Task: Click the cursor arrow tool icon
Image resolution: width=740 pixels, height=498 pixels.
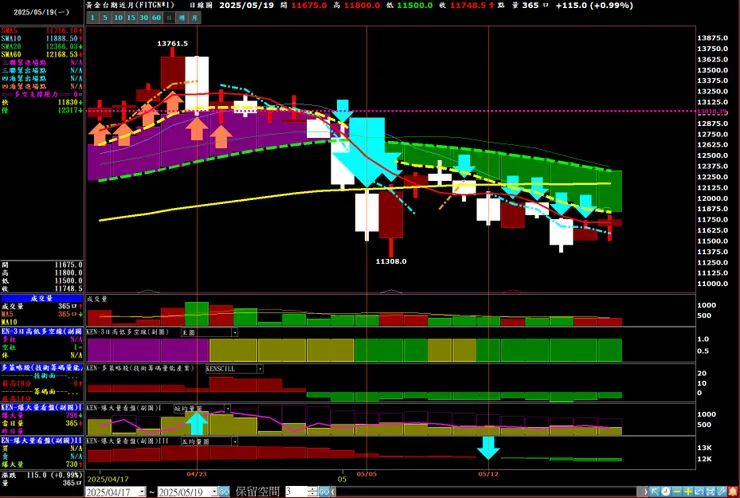Action: tap(655, 492)
